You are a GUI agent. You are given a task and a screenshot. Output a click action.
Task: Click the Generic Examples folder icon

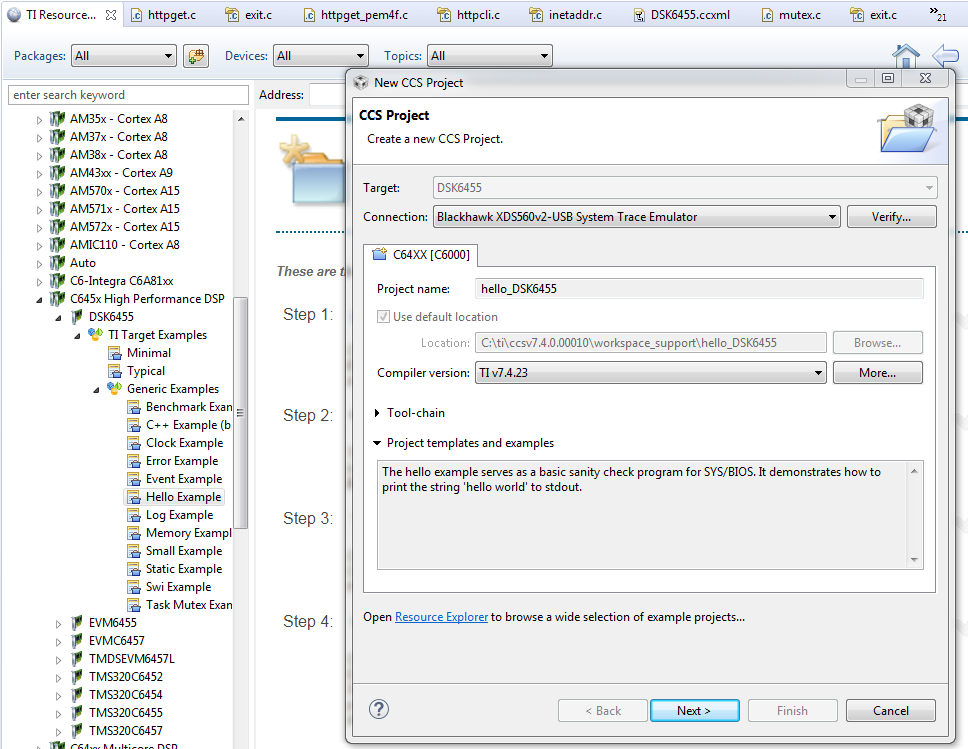point(115,389)
